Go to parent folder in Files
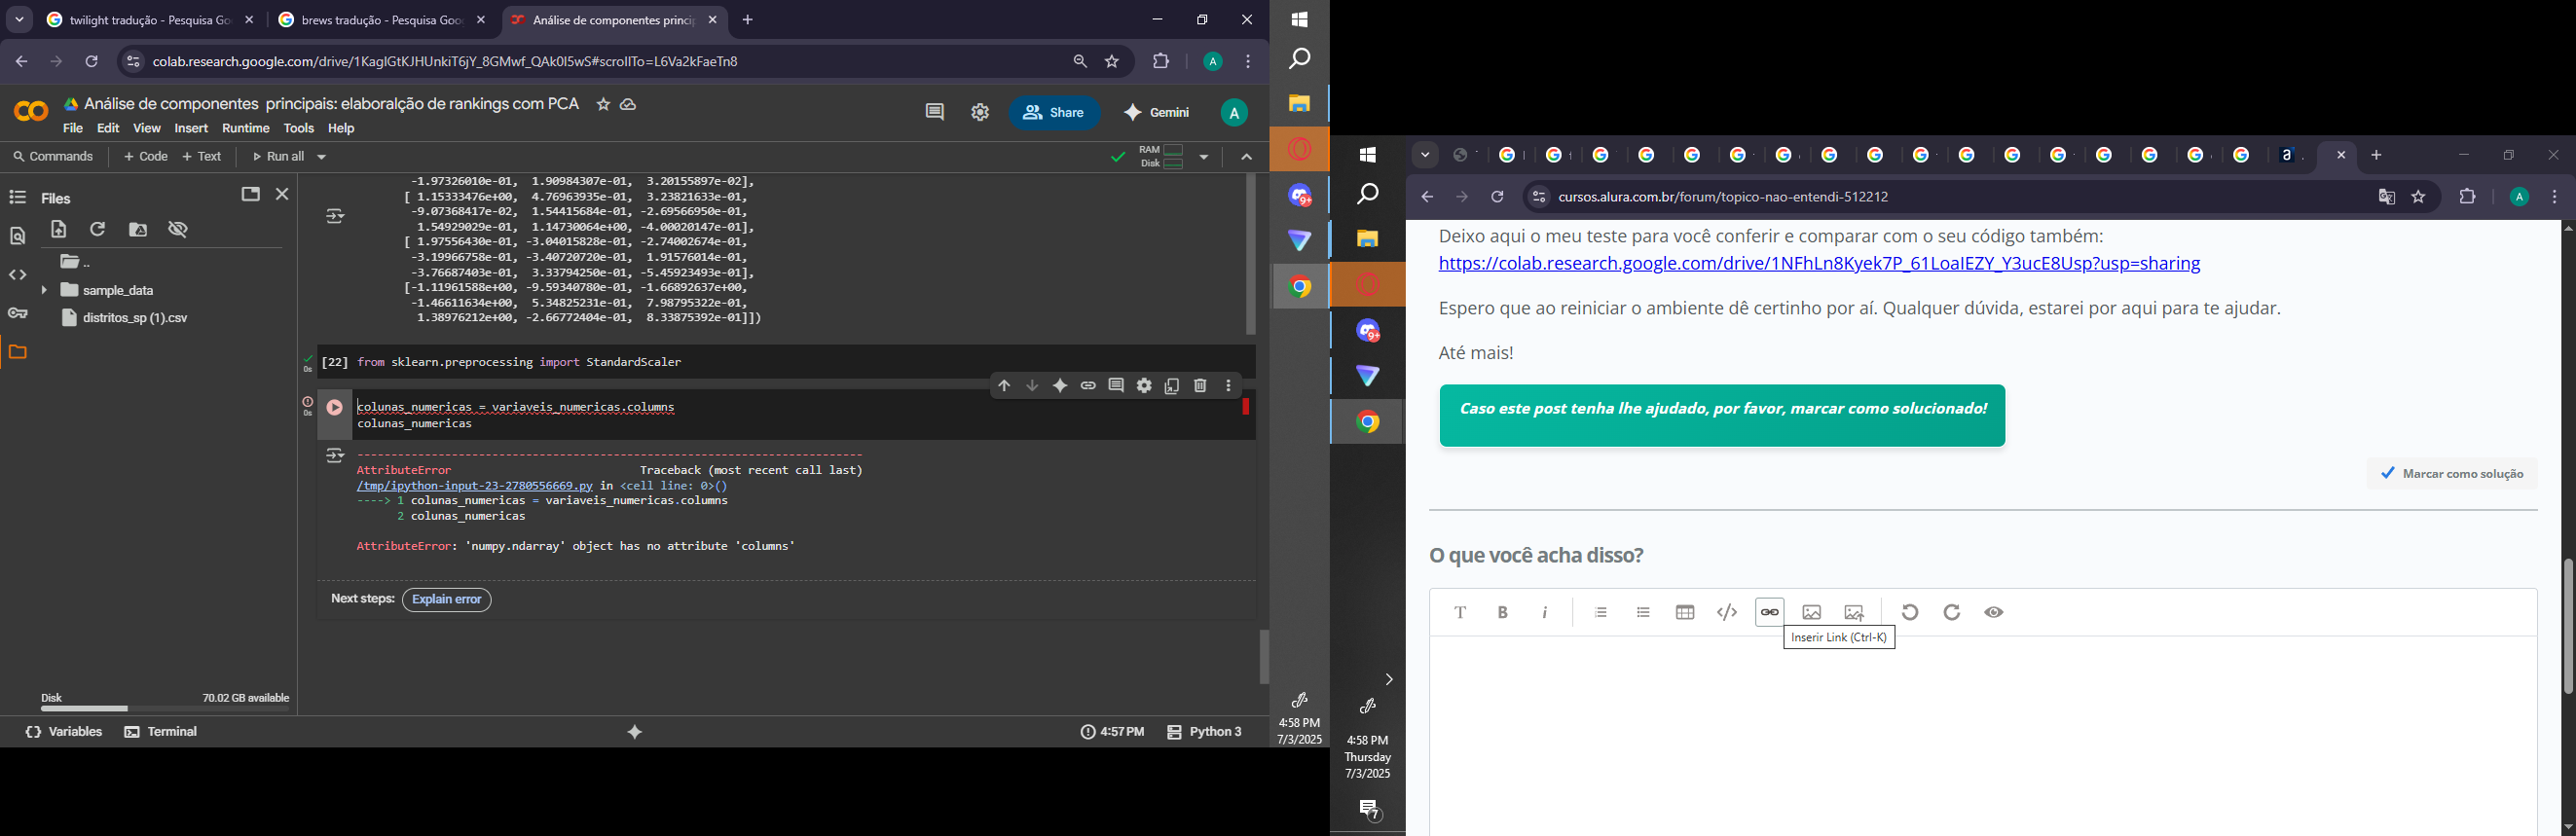2576x836 pixels. point(76,263)
